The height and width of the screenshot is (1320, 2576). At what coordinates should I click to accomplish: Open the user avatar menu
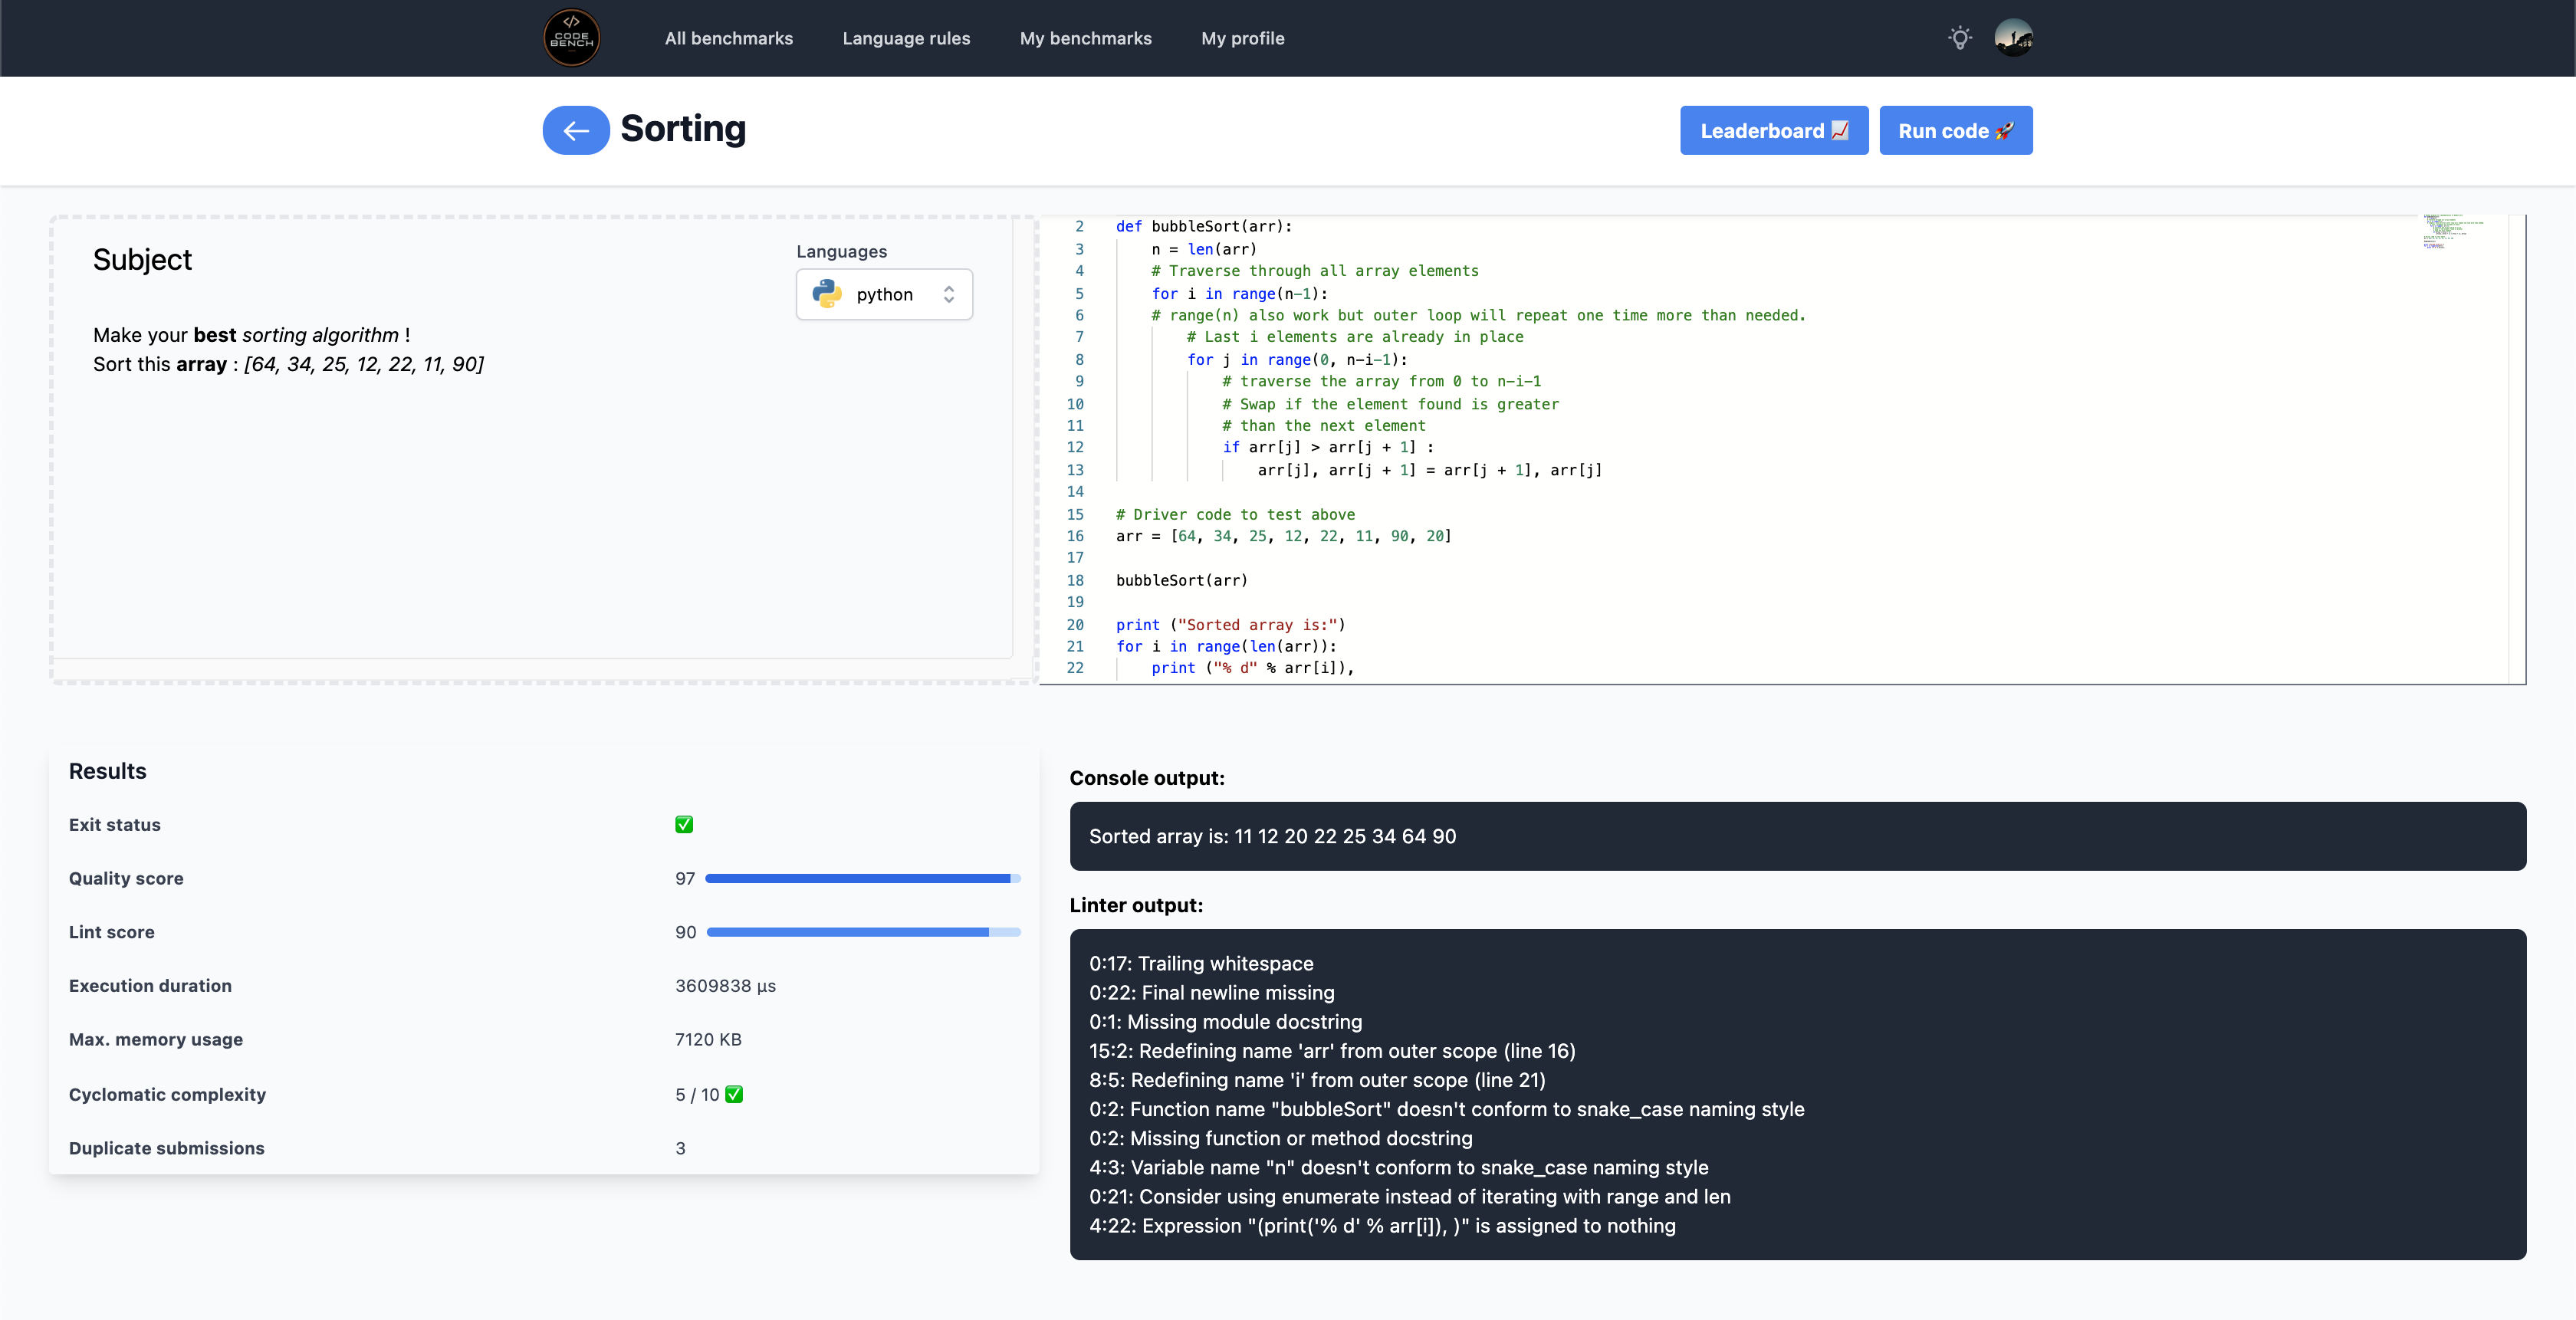click(x=2013, y=38)
